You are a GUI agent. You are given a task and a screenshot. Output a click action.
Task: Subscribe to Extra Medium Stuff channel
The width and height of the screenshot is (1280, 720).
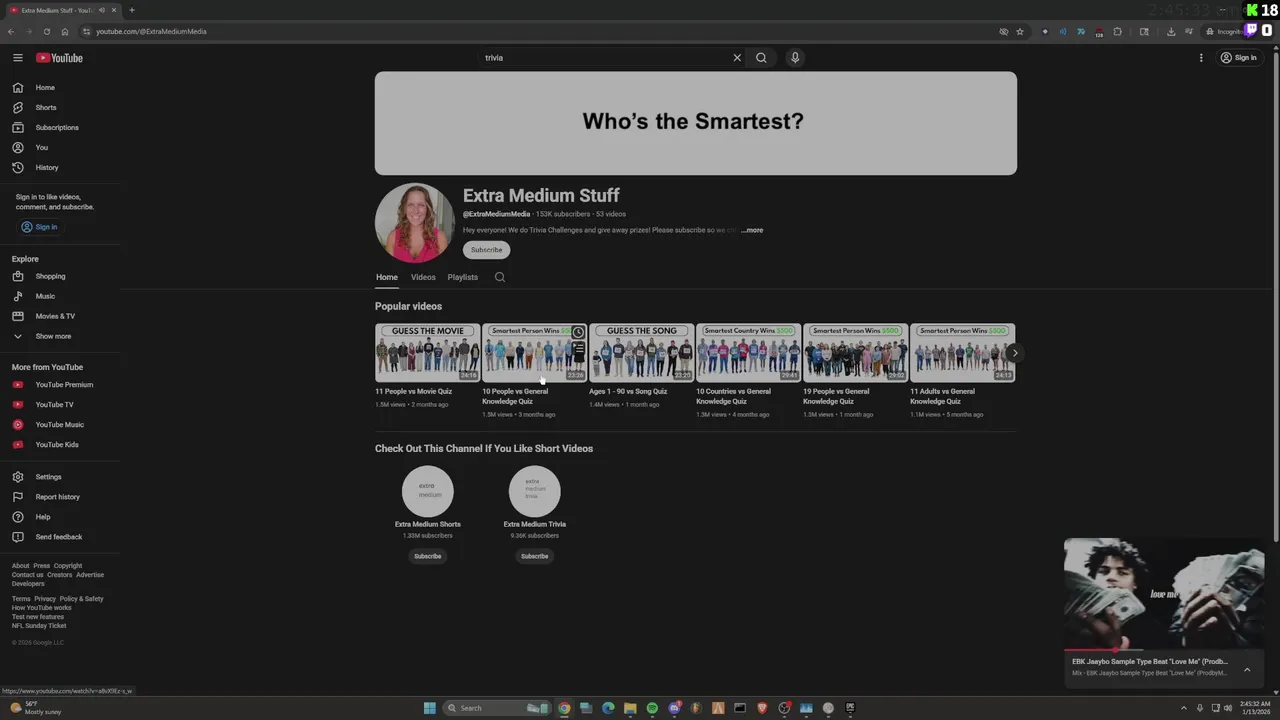(x=486, y=250)
